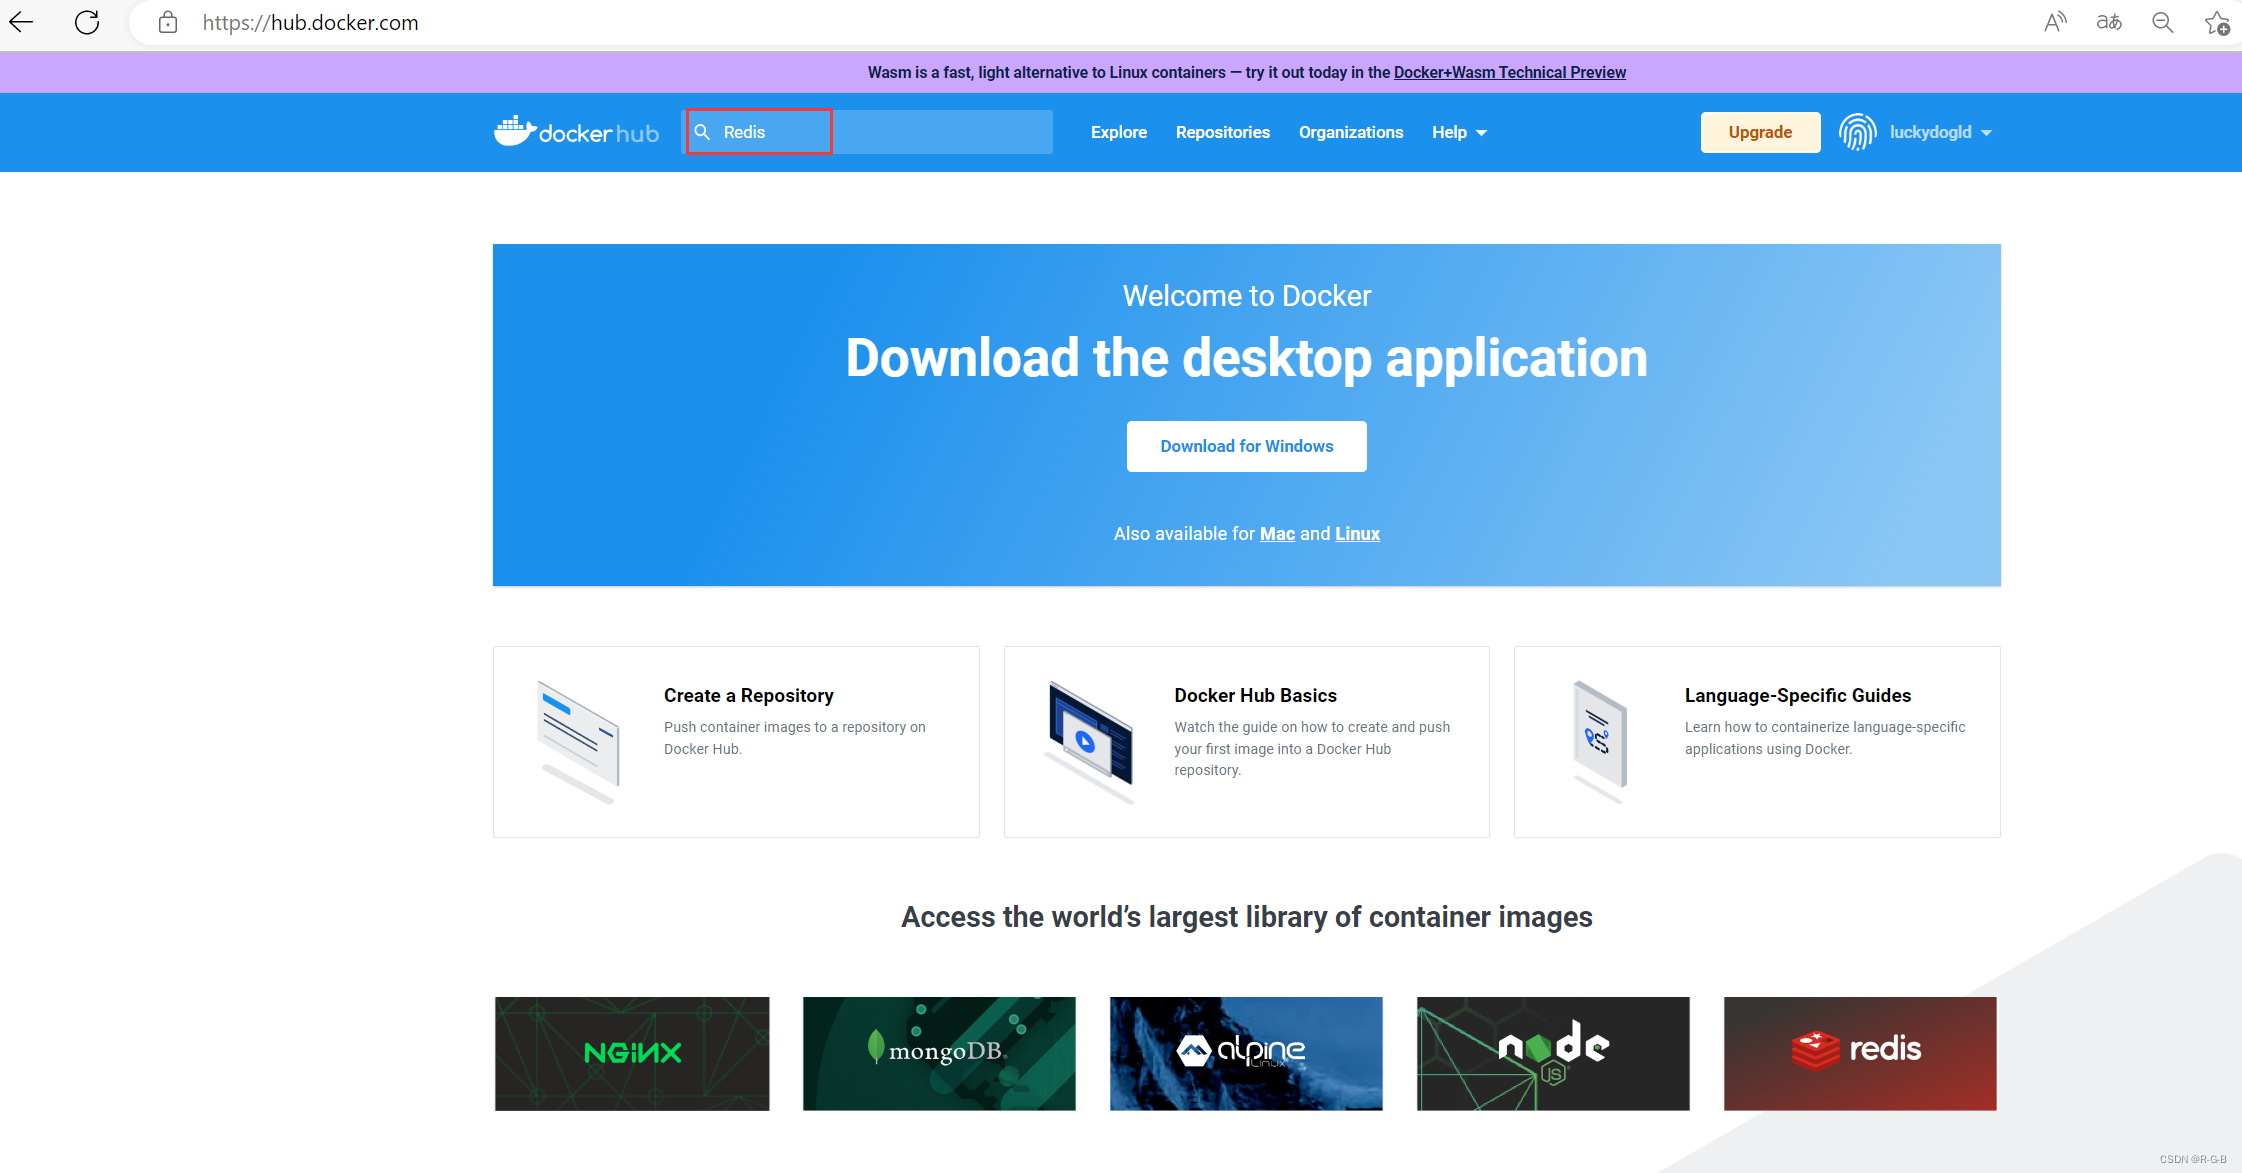Screen dimensions: 2242x1173
Task: Open the read aloud icon
Action: (2055, 22)
